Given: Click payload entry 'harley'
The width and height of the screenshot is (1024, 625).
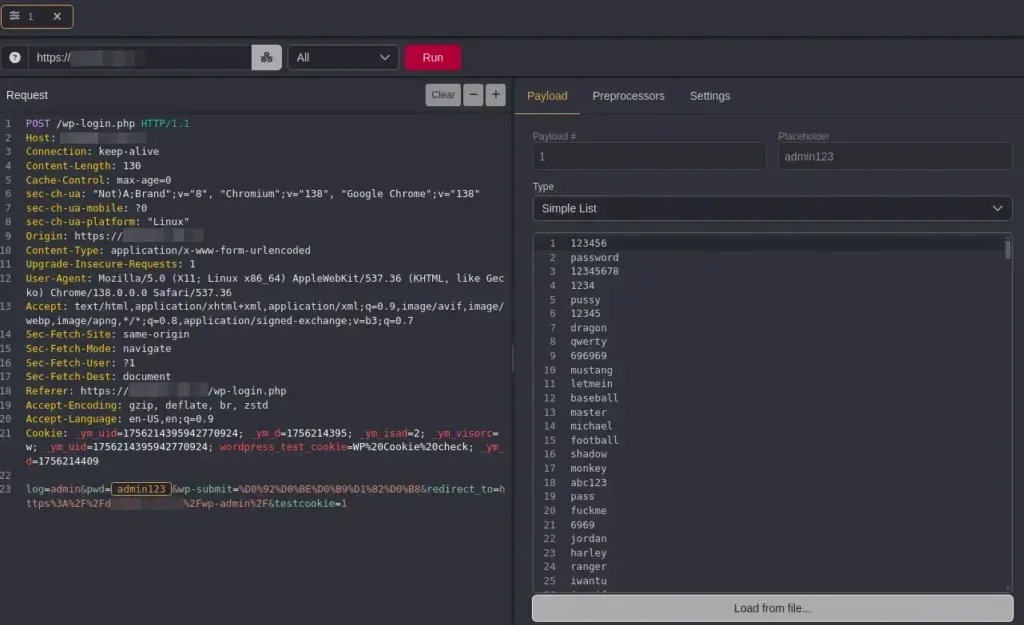Looking at the screenshot, I should pyautogui.click(x=588, y=553).
